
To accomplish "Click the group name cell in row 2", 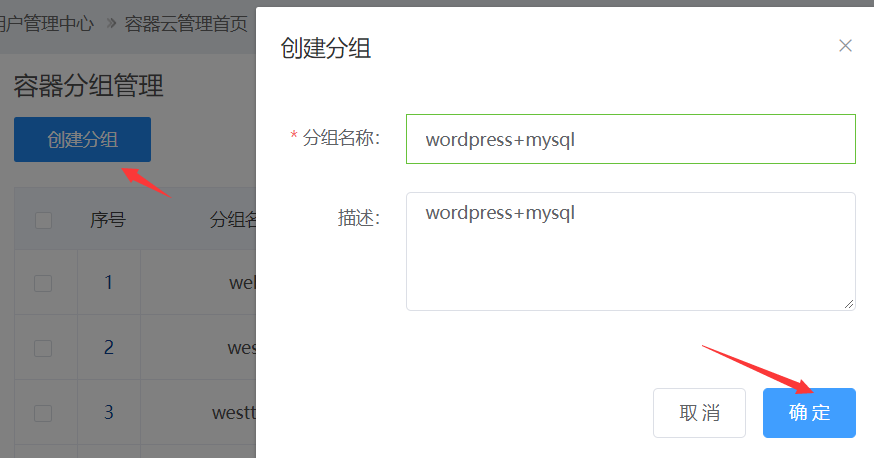I will pyautogui.click(x=242, y=348).
